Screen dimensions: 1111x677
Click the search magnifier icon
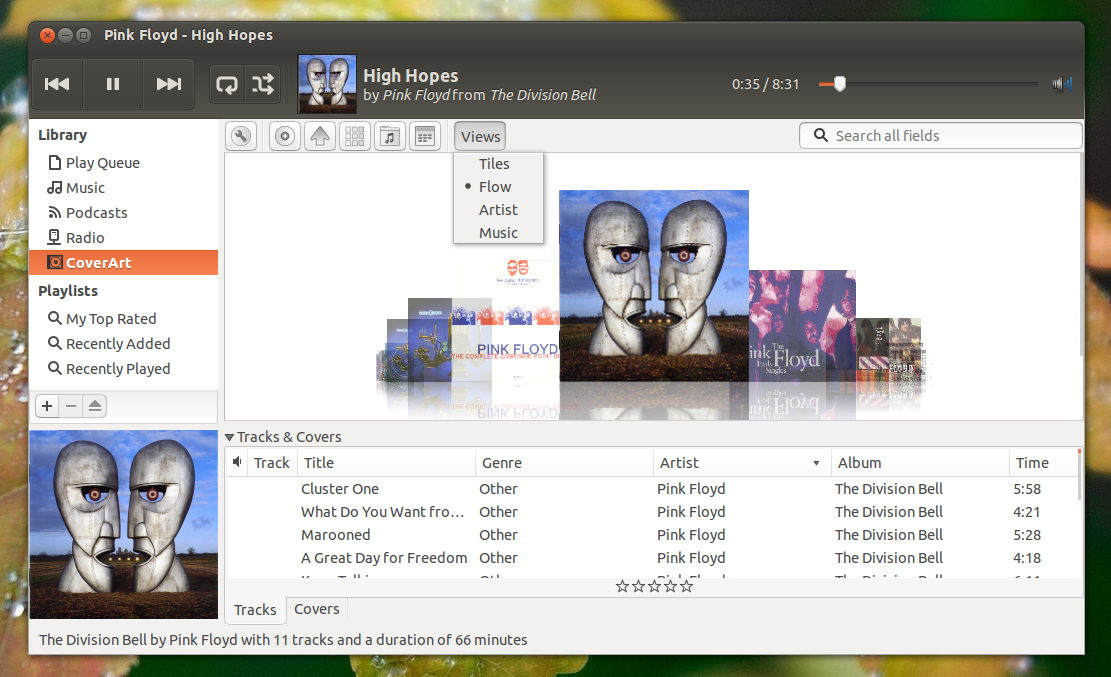tap(820, 135)
